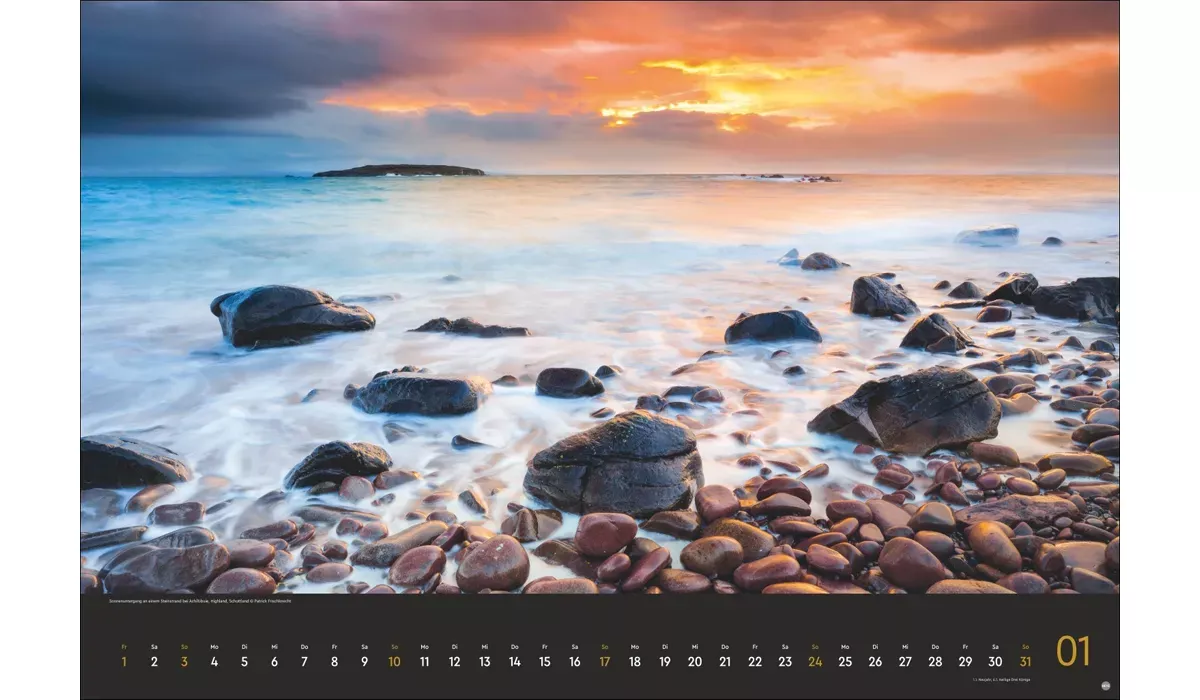This screenshot has width=1200, height=700.
Task: Select day 25 in the calendar strip
Action: (845, 656)
